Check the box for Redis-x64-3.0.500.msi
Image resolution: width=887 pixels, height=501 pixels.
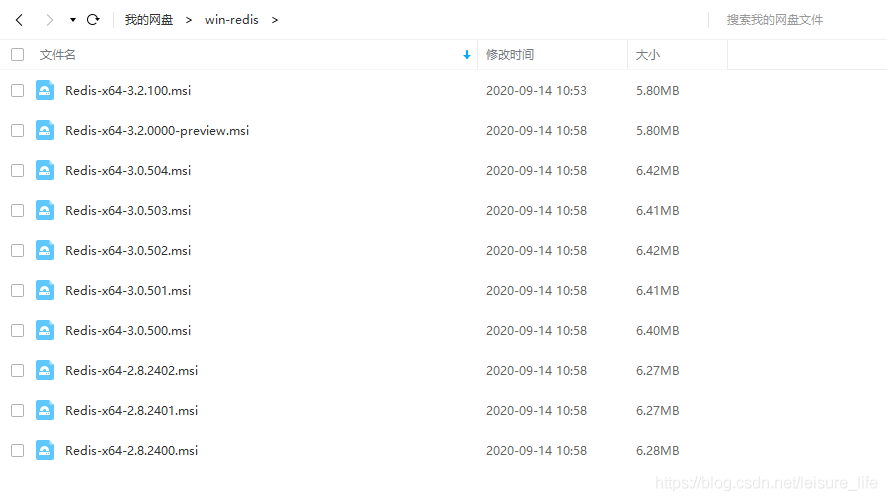pyautogui.click(x=18, y=330)
